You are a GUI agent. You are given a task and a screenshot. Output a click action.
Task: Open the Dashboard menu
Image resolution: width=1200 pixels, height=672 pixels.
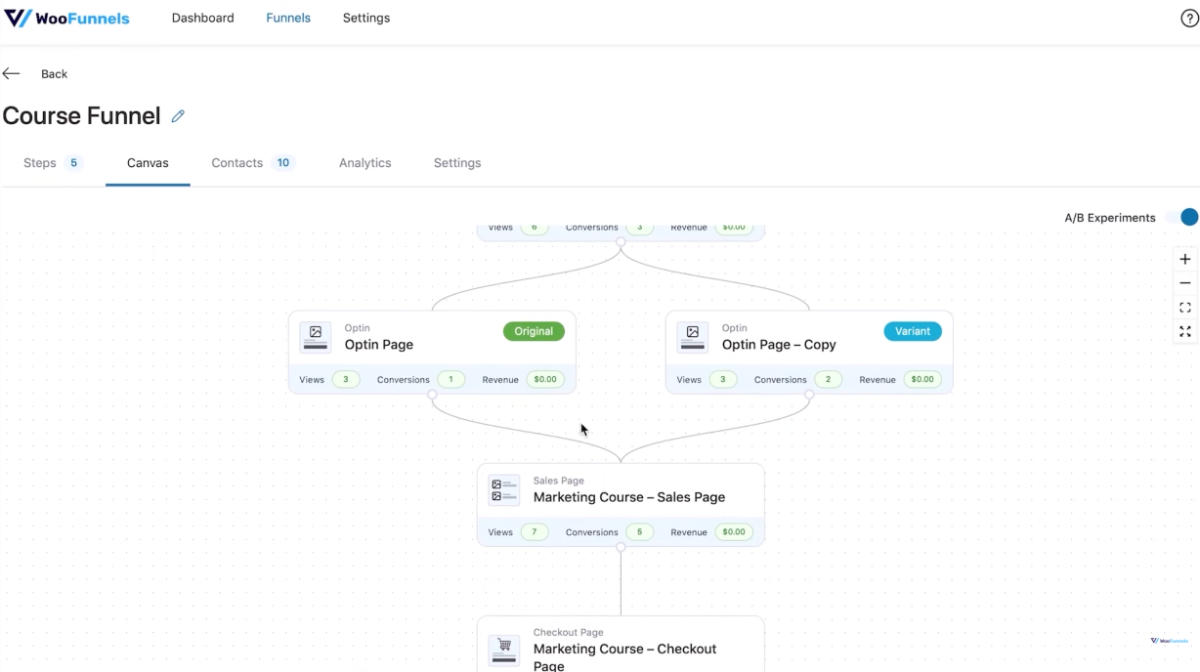tap(203, 18)
